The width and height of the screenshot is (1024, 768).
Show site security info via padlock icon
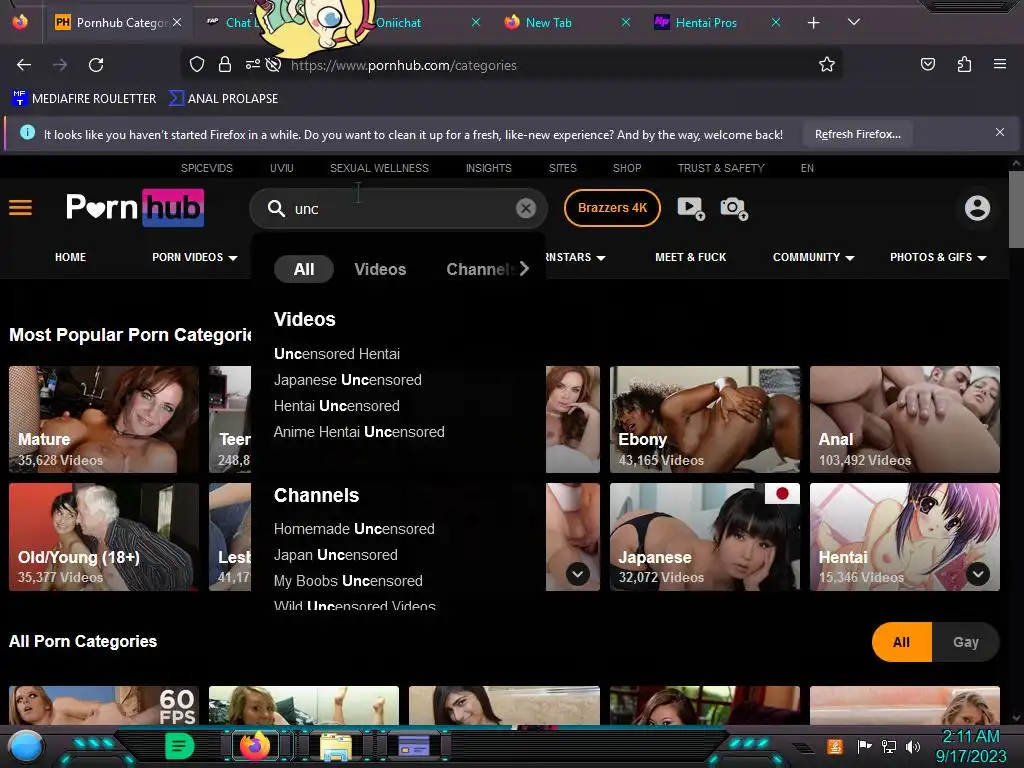click(x=225, y=64)
